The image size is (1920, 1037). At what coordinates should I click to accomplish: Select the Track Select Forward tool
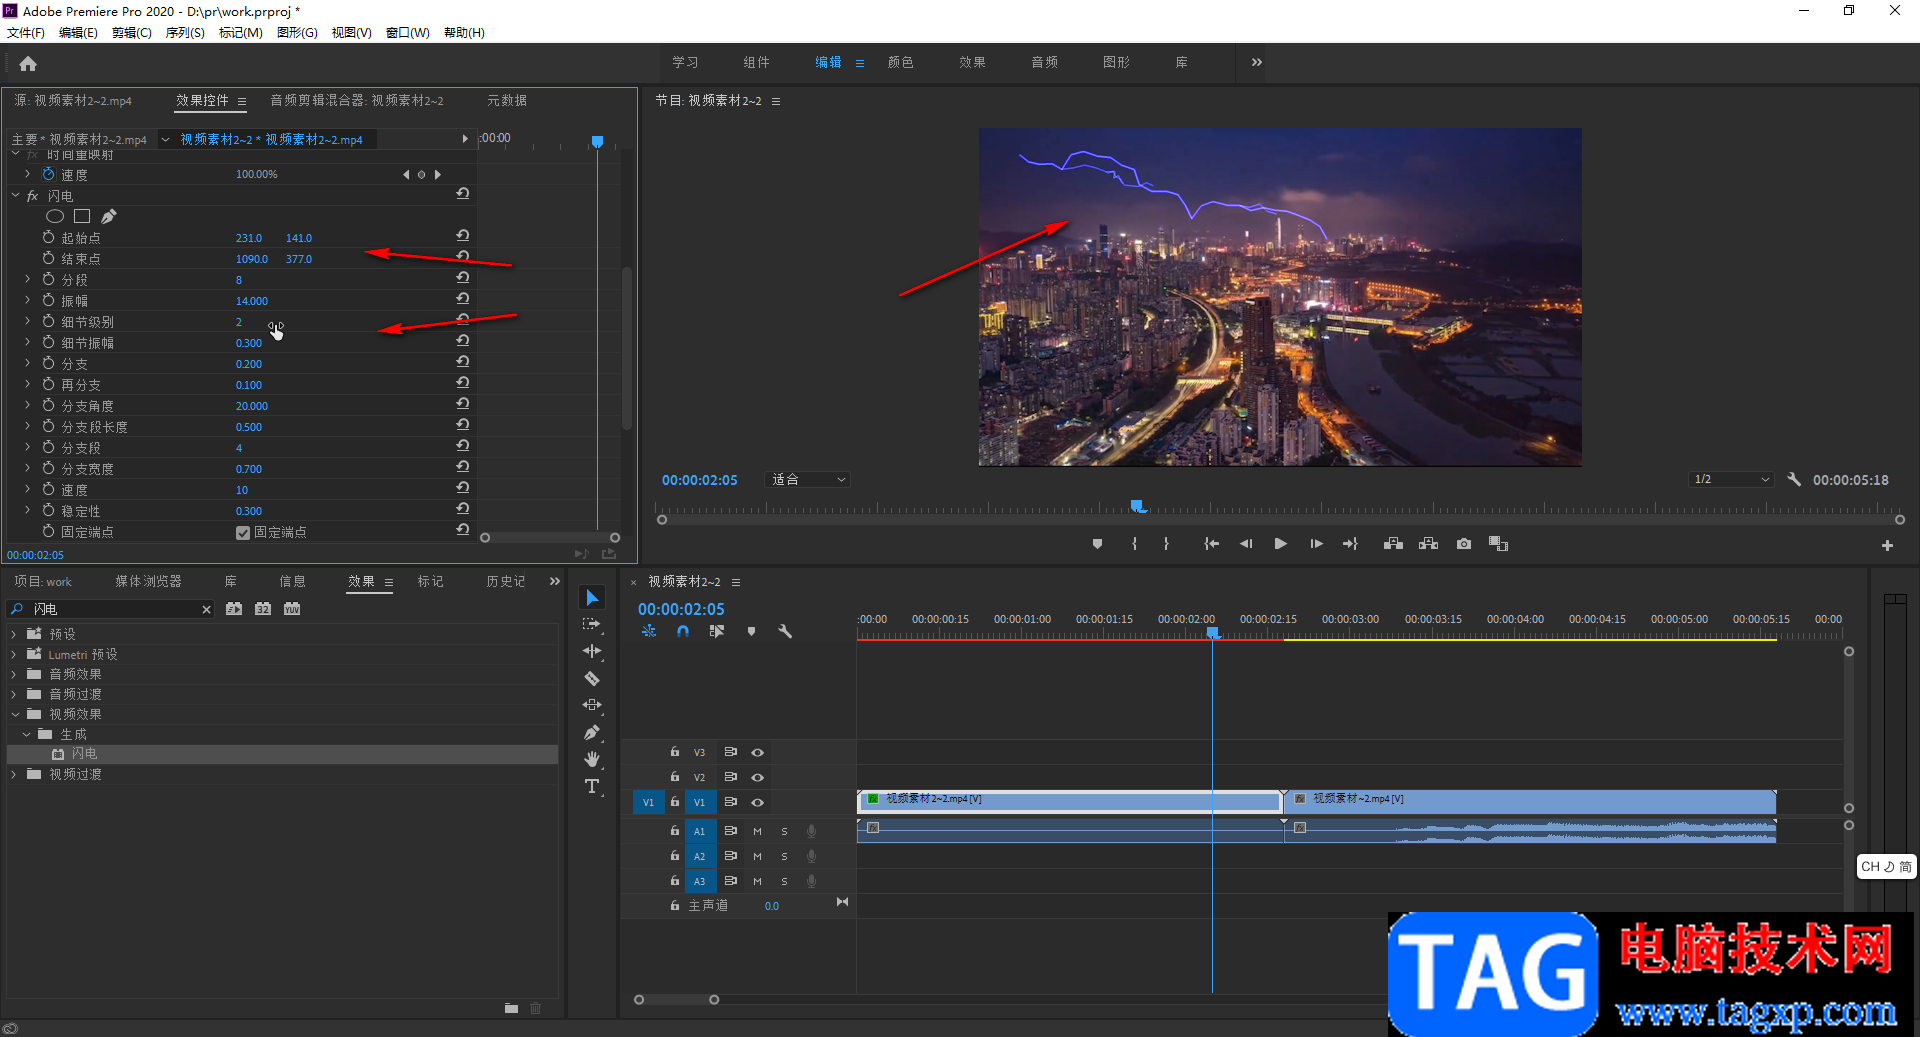point(592,624)
